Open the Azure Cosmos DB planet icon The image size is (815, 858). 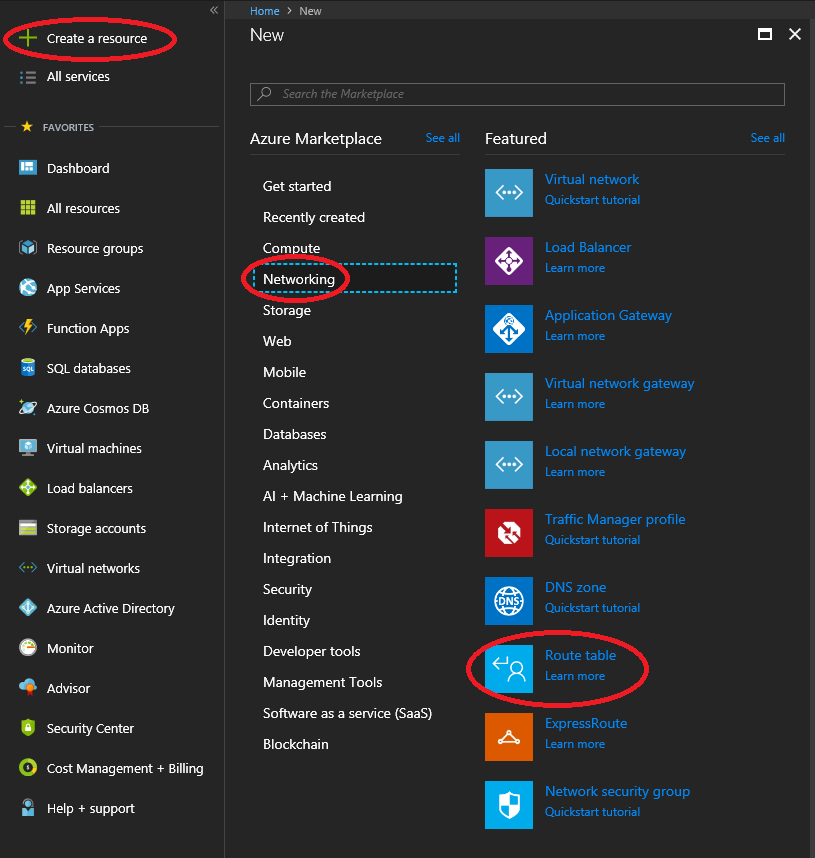28,408
